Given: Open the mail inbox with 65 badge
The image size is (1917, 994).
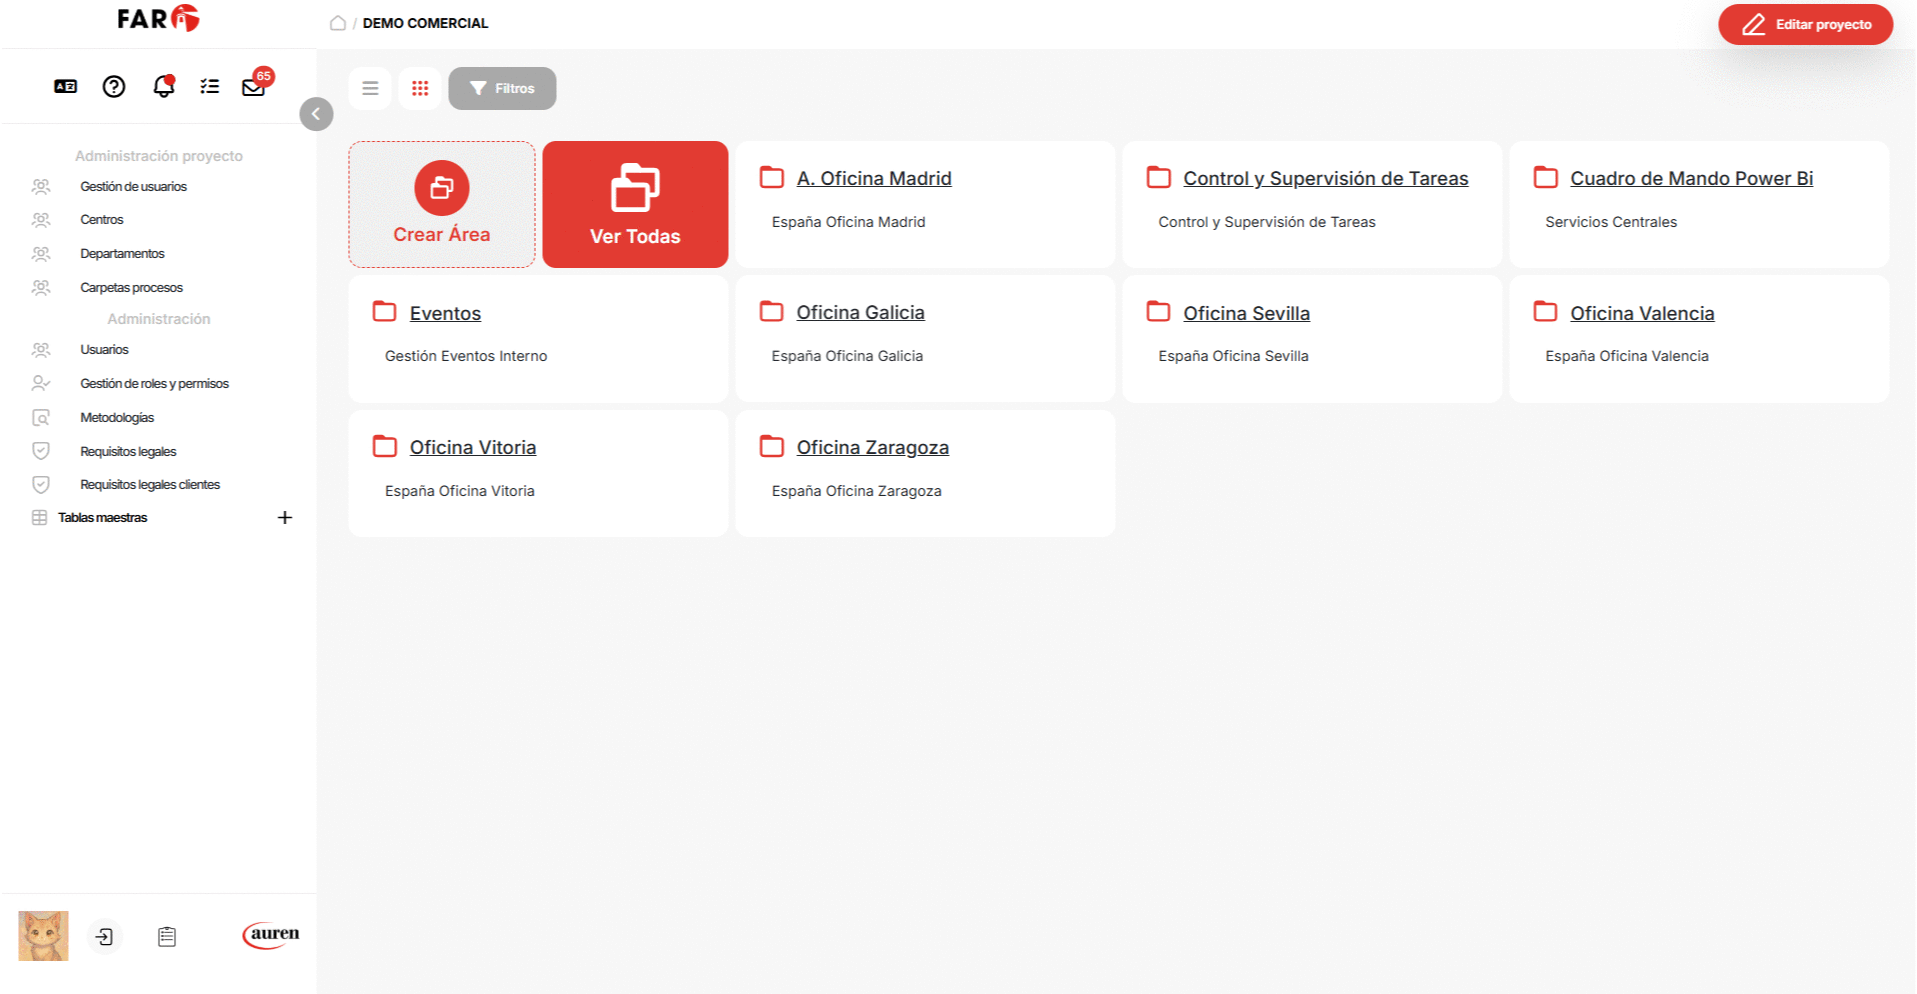Looking at the screenshot, I should pyautogui.click(x=253, y=87).
